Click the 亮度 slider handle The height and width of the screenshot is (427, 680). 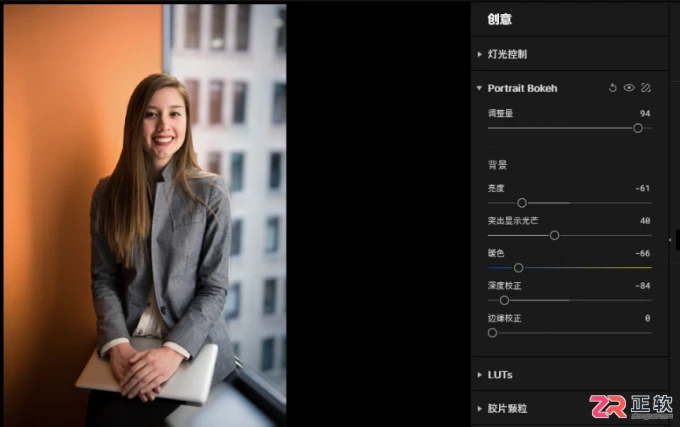522,203
